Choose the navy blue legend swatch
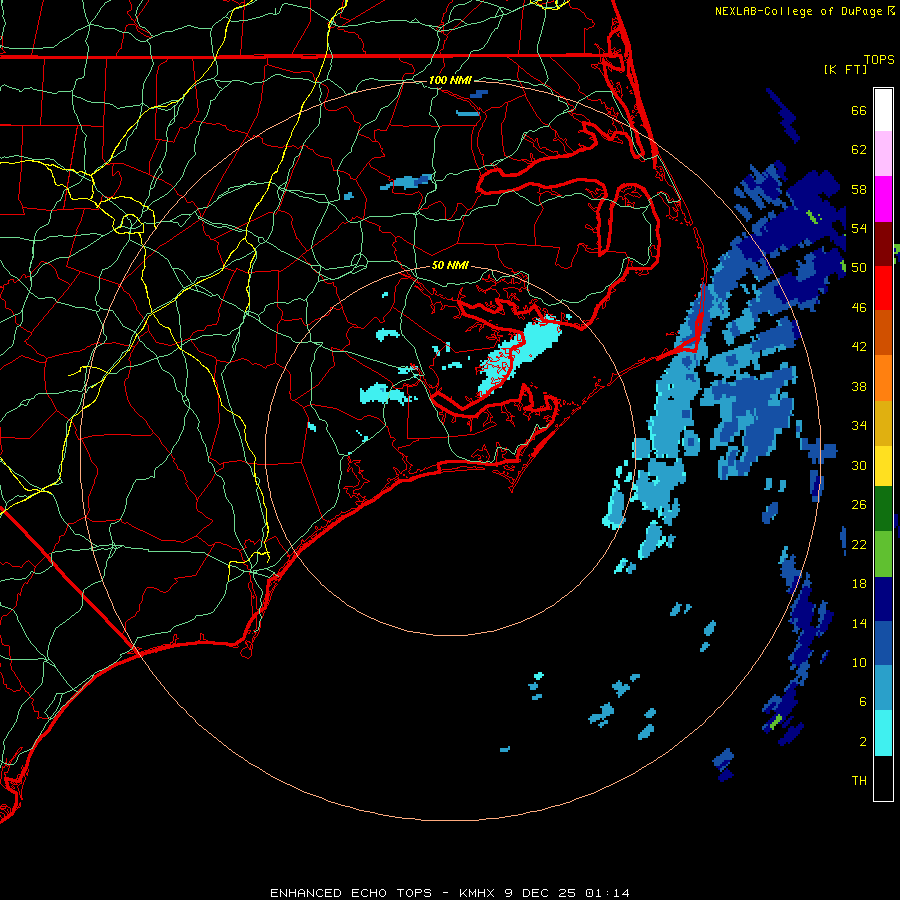Image resolution: width=900 pixels, height=900 pixels. click(883, 599)
